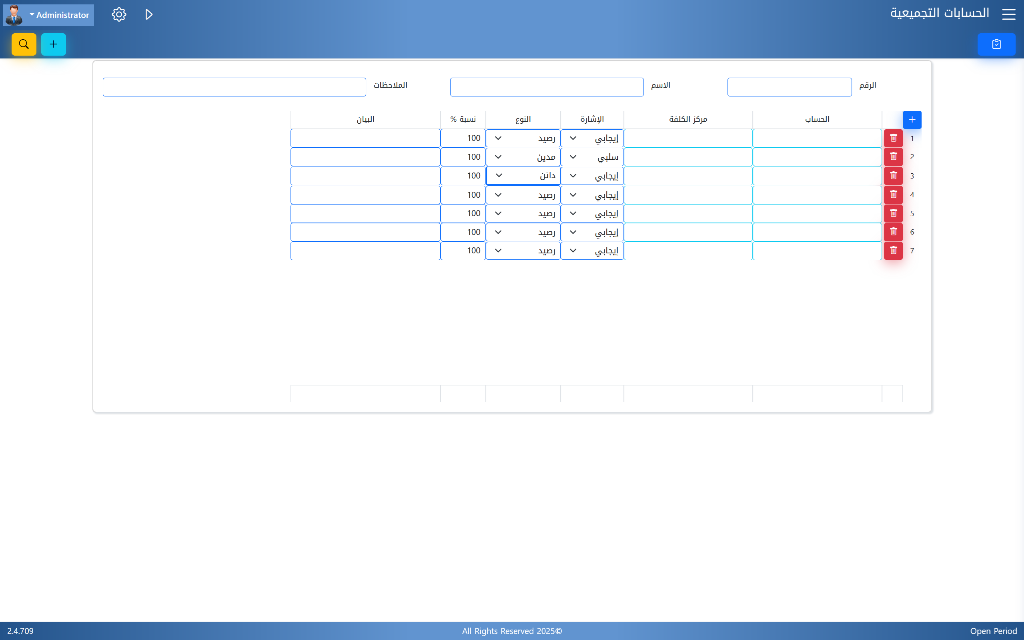Click the yellow search button

pos(24,44)
